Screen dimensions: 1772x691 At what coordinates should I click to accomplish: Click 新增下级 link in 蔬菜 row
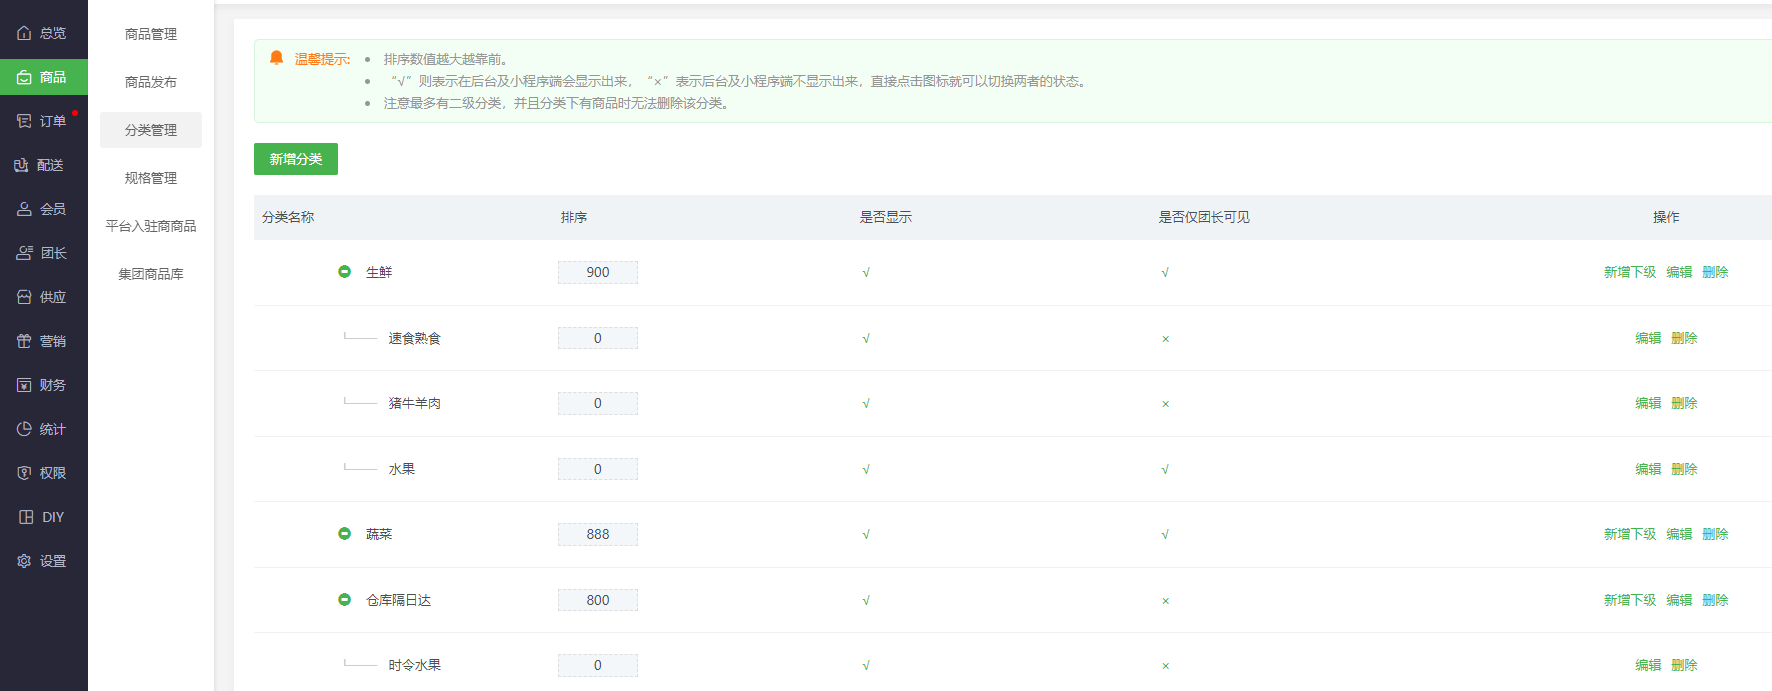tap(1629, 534)
